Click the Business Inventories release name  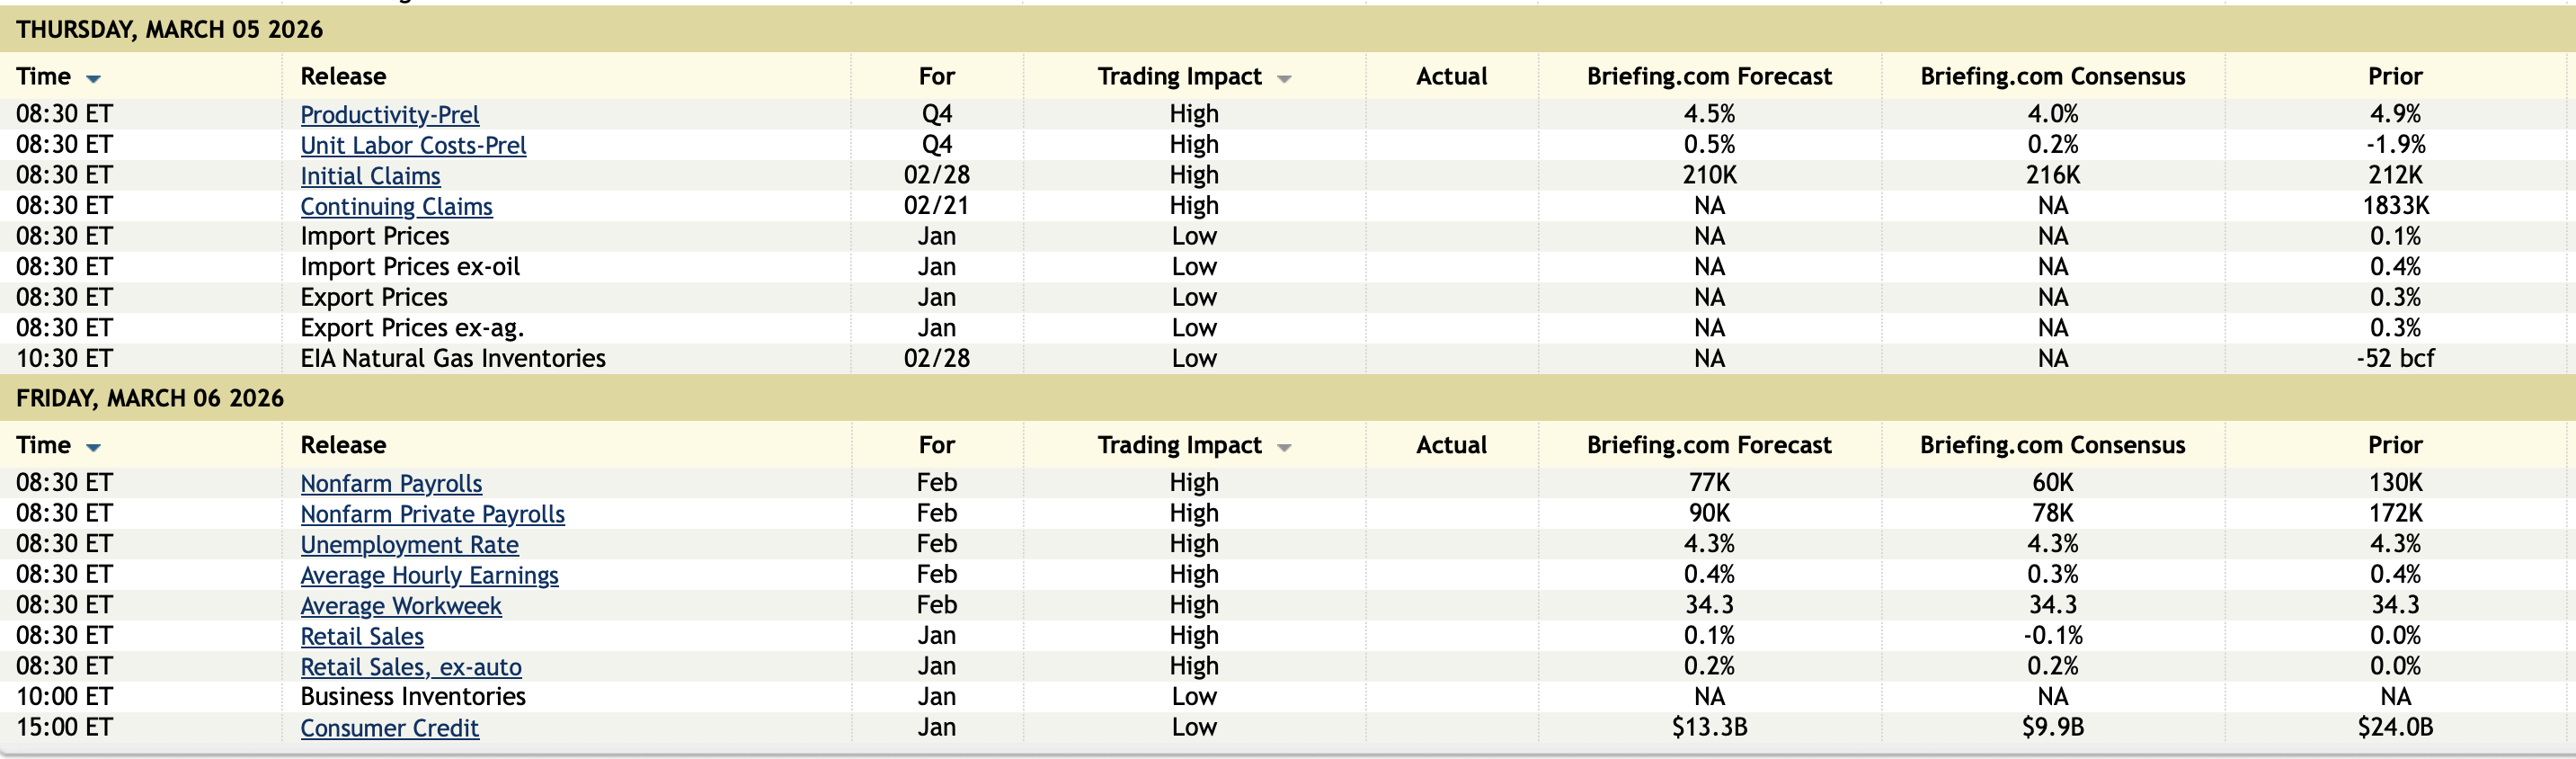coord(413,696)
